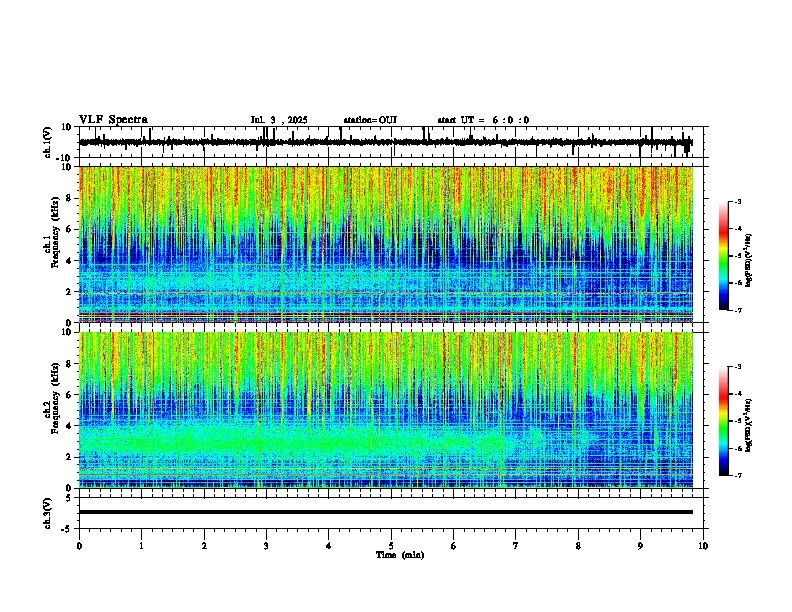This screenshot has height=612, width=792.
Task: Click the time axis tick label "2"
Action: pos(204,546)
